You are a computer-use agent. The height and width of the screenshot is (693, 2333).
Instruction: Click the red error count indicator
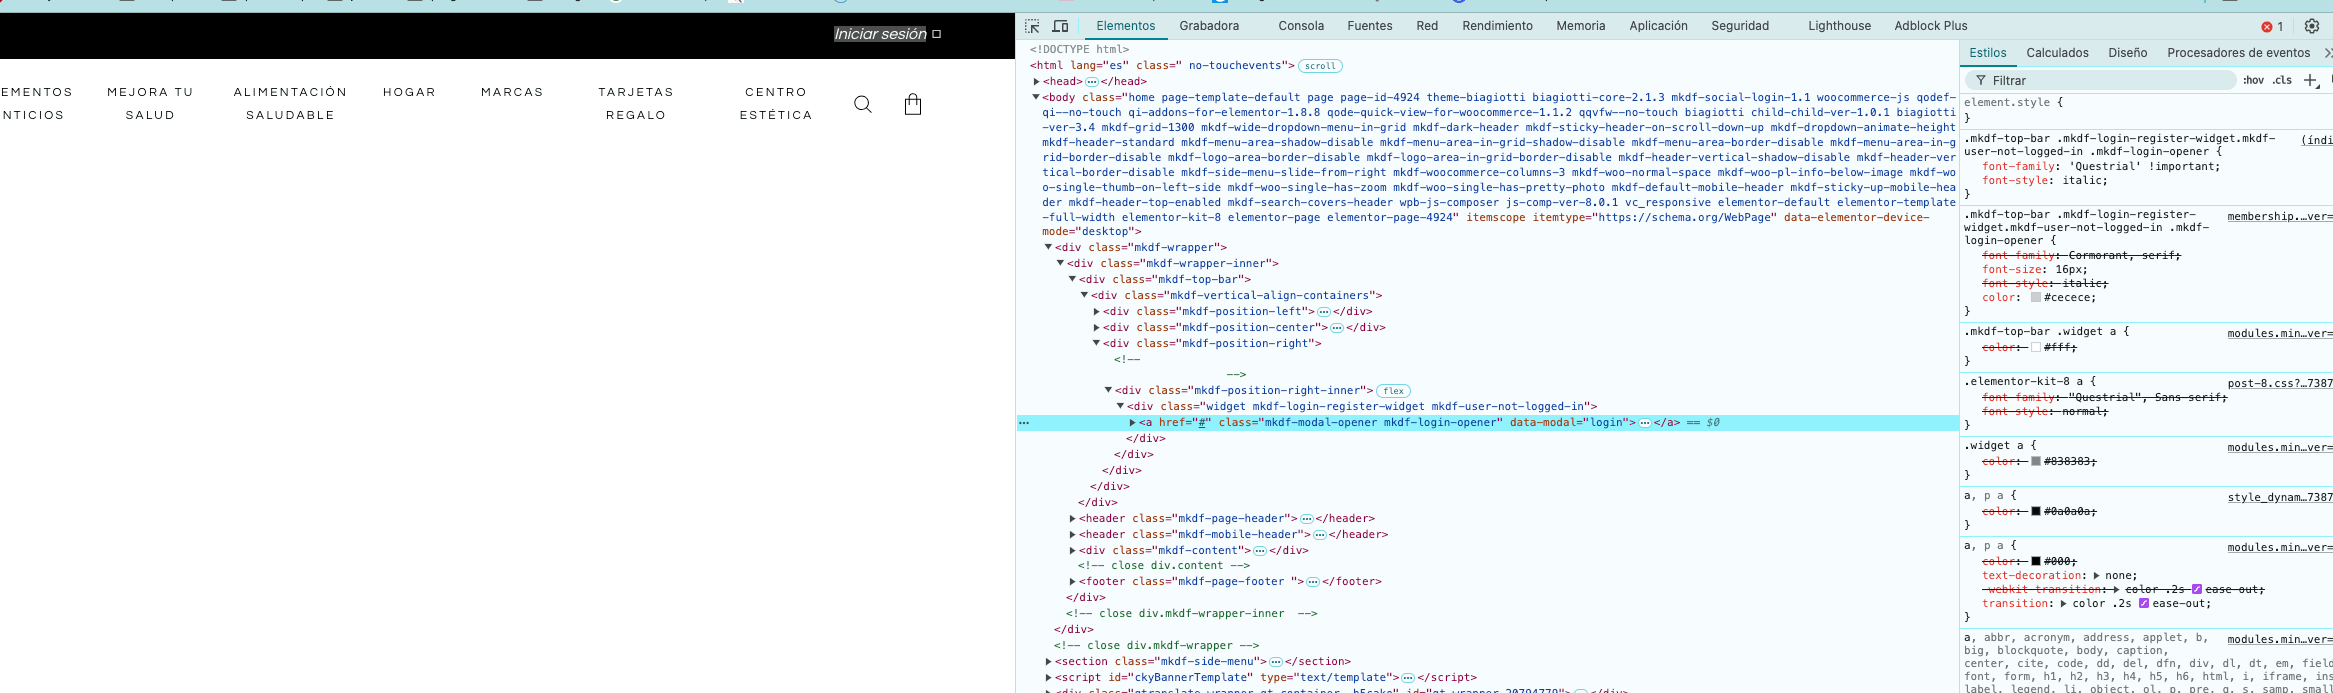pyautogui.click(x=2272, y=27)
